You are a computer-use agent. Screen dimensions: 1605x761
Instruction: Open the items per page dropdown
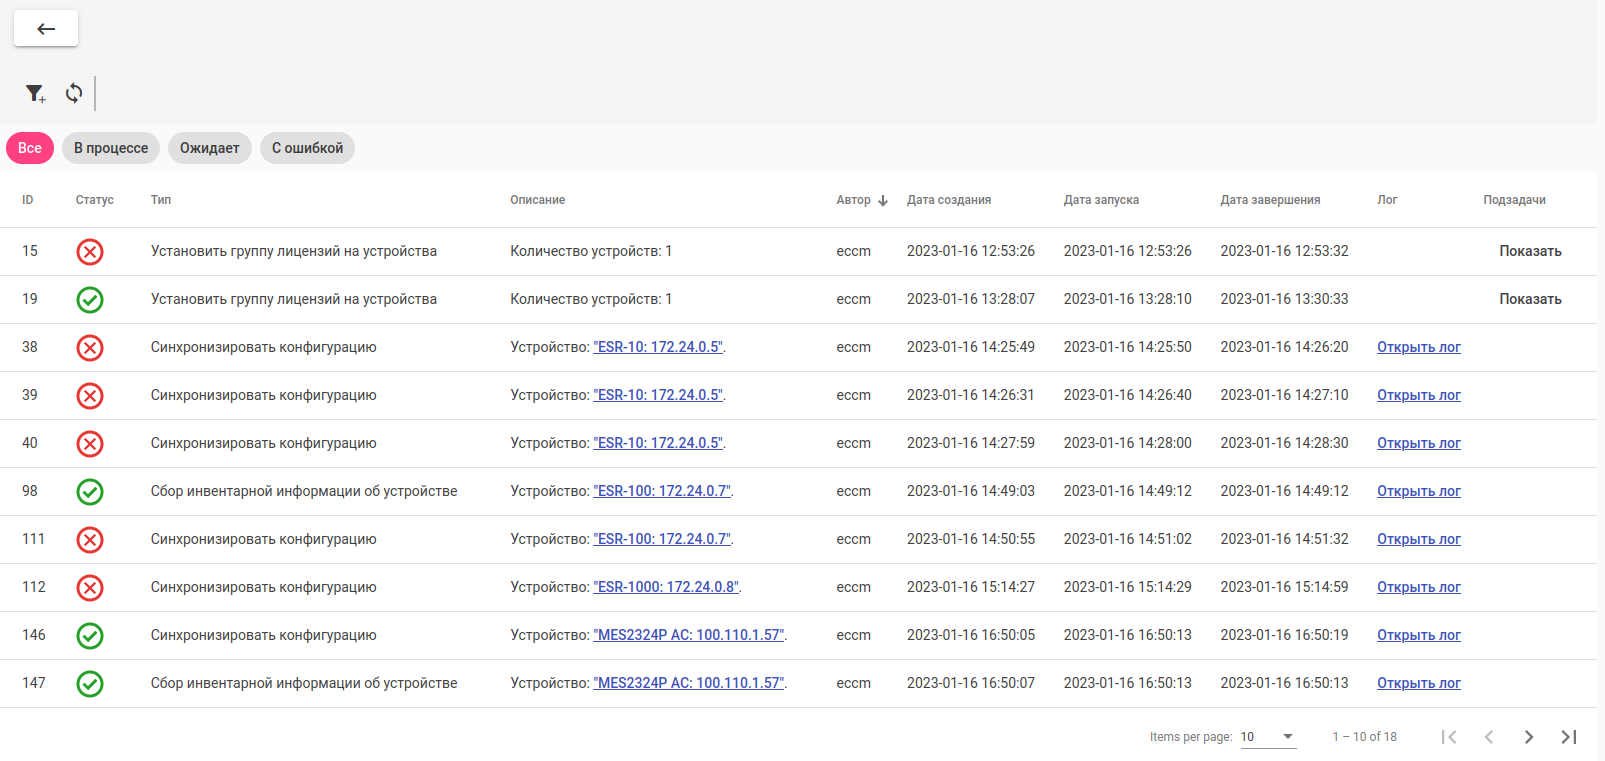pyautogui.click(x=1268, y=737)
